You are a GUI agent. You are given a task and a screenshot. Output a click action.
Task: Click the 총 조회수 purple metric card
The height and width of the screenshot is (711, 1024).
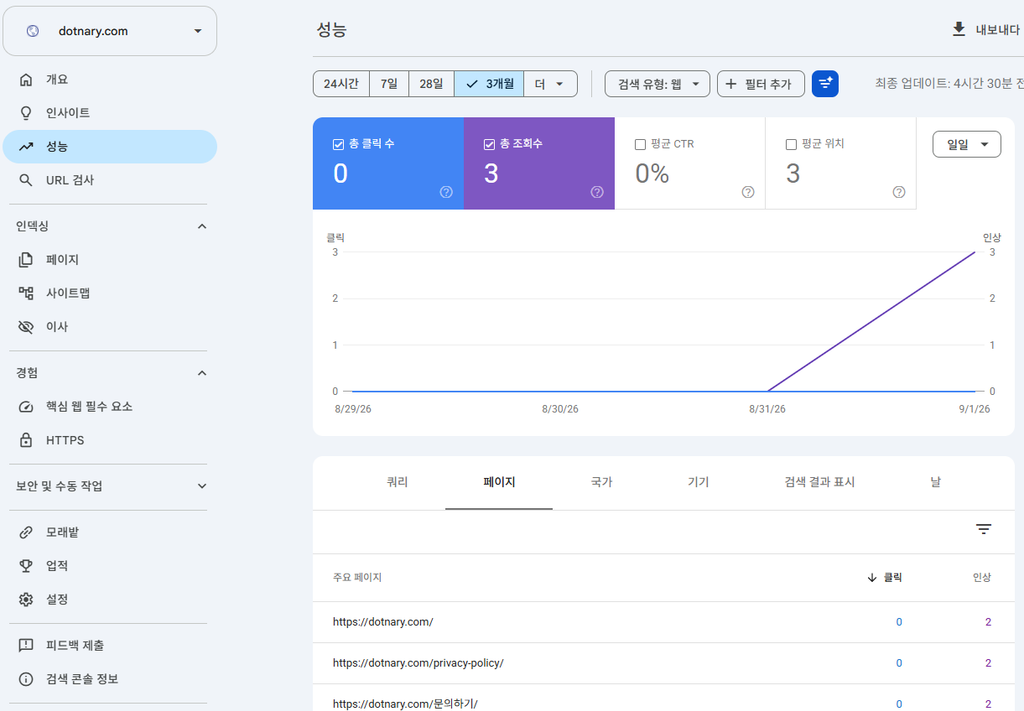pyautogui.click(x=539, y=163)
